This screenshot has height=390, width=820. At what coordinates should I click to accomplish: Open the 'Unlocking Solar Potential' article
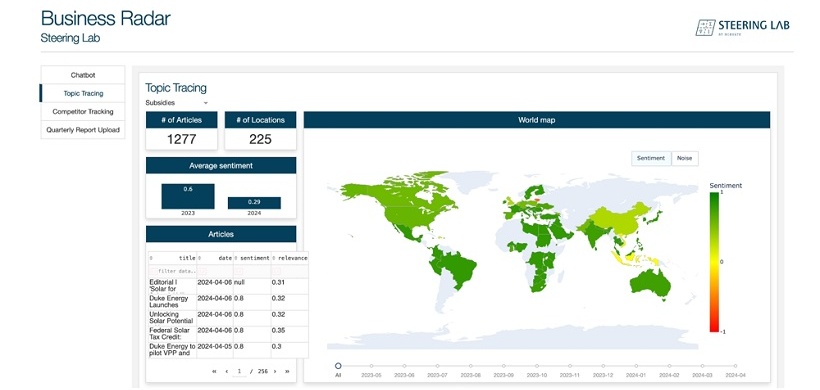tap(172, 318)
